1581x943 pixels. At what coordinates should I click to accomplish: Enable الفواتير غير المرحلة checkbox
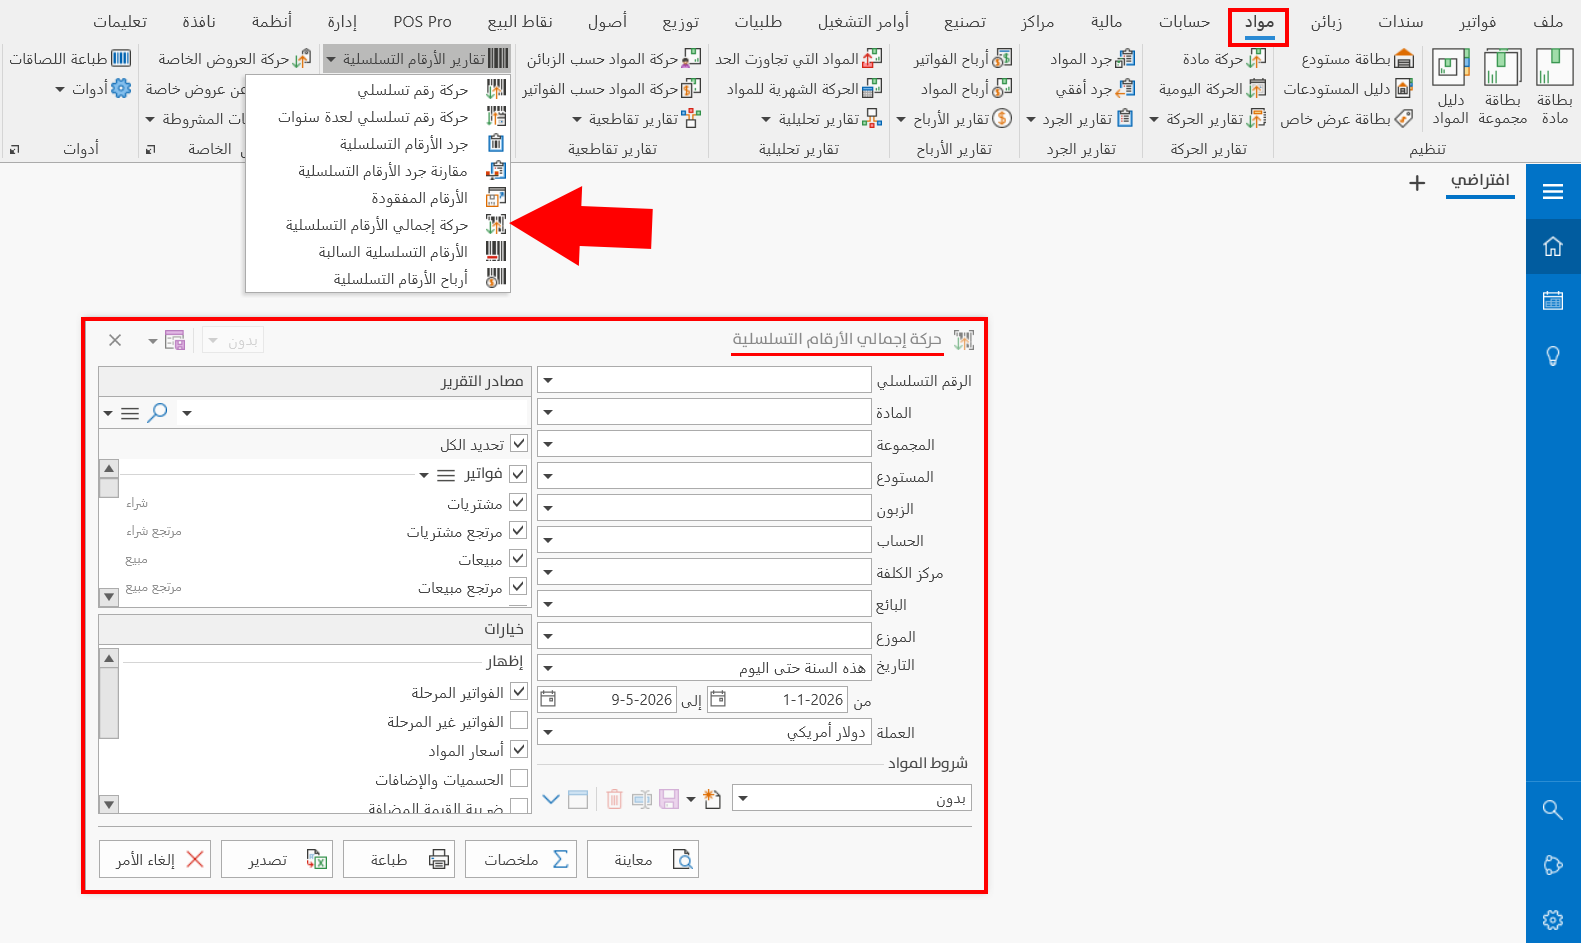click(518, 720)
